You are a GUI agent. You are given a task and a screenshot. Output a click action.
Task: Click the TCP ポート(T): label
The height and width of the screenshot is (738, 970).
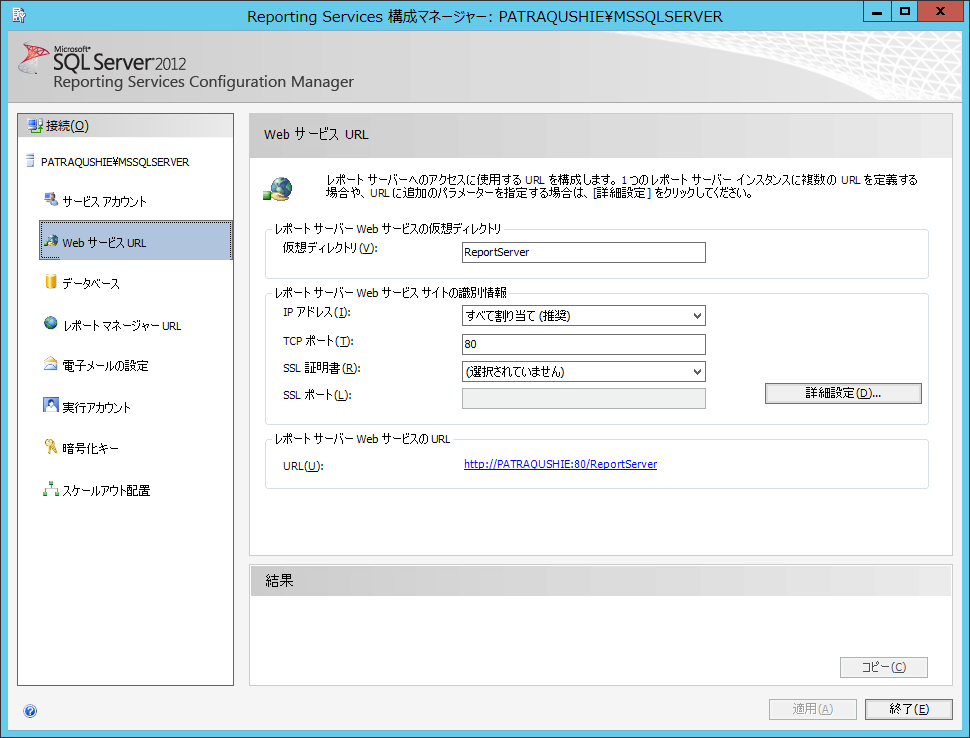[x=318, y=341]
